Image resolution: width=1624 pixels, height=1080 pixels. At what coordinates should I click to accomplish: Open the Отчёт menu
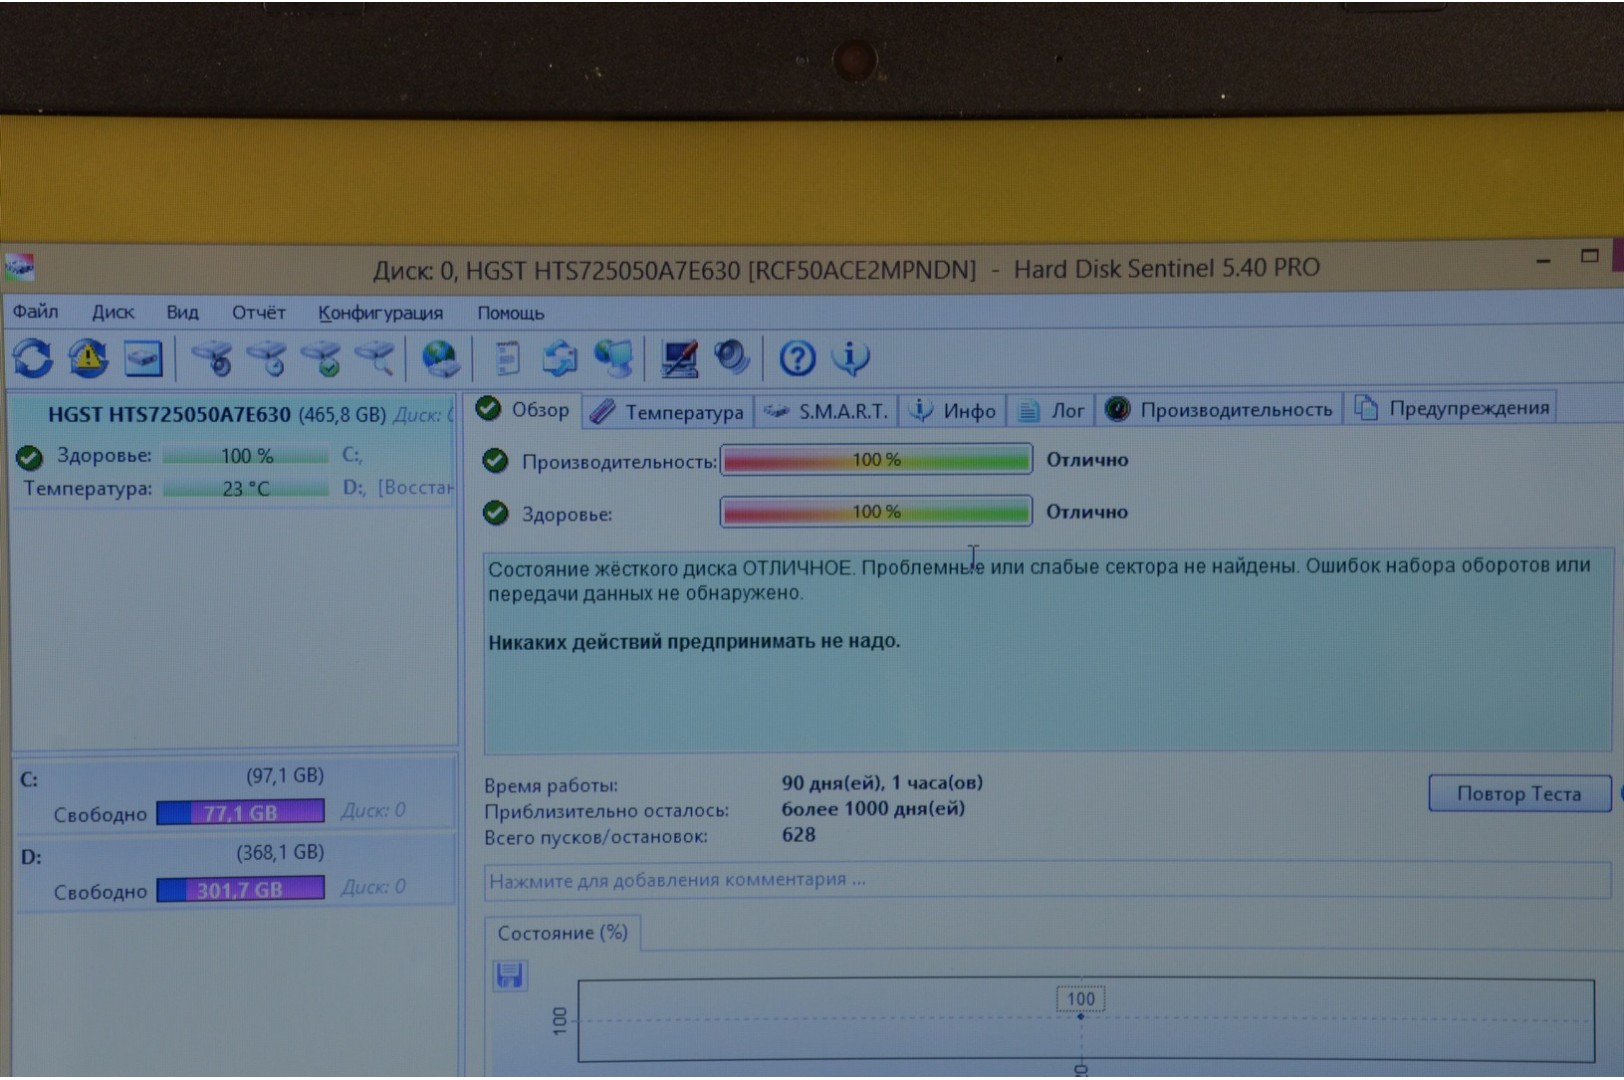[258, 313]
